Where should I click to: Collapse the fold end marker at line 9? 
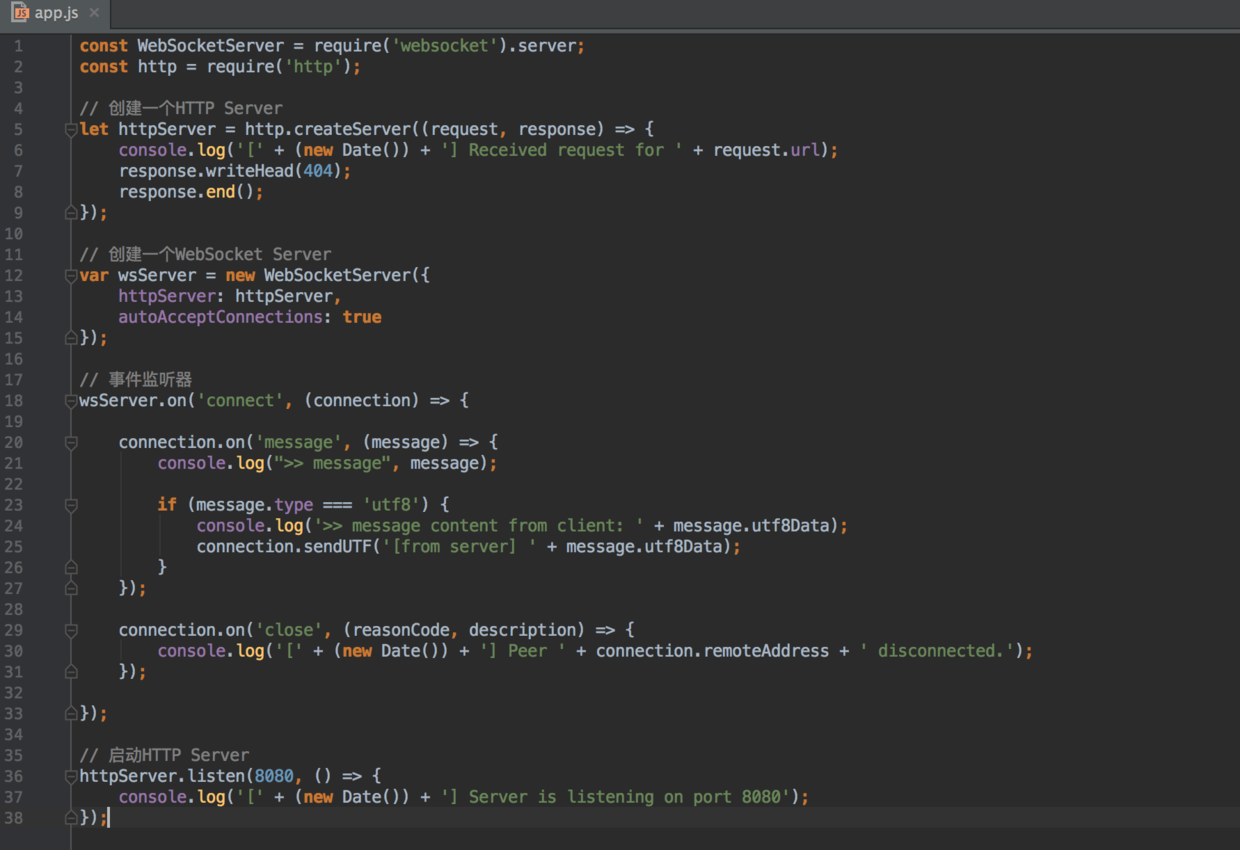pyautogui.click(x=71, y=213)
